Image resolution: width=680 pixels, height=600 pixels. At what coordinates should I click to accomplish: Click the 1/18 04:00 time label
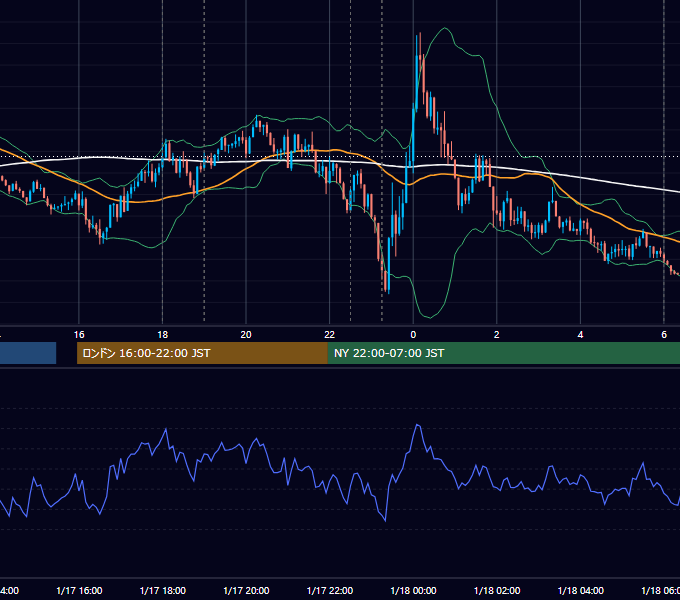pyautogui.click(x=580, y=590)
